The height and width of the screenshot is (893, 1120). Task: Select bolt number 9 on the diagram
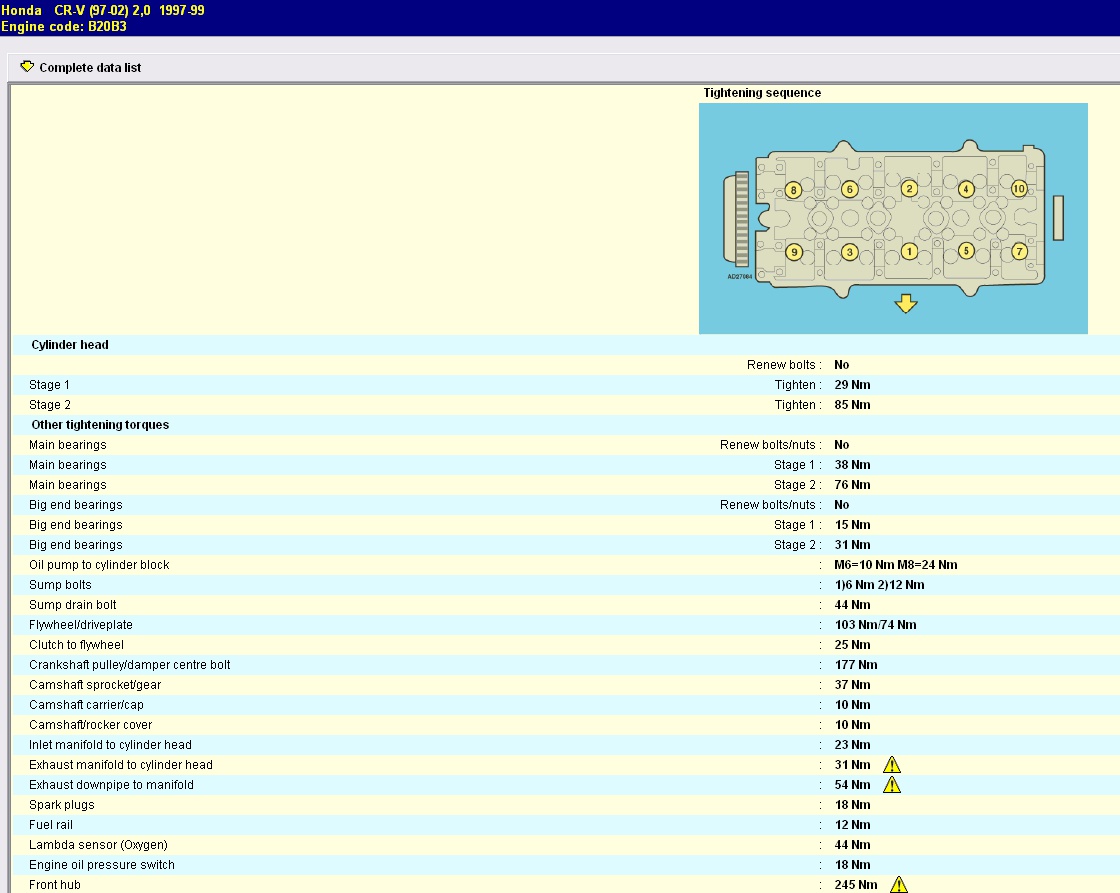793,252
